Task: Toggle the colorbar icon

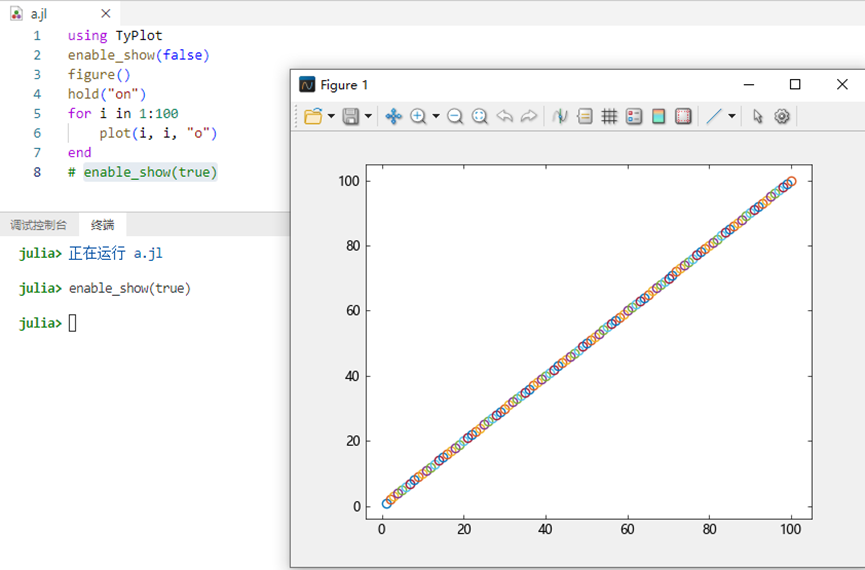Action: [658, 116]
